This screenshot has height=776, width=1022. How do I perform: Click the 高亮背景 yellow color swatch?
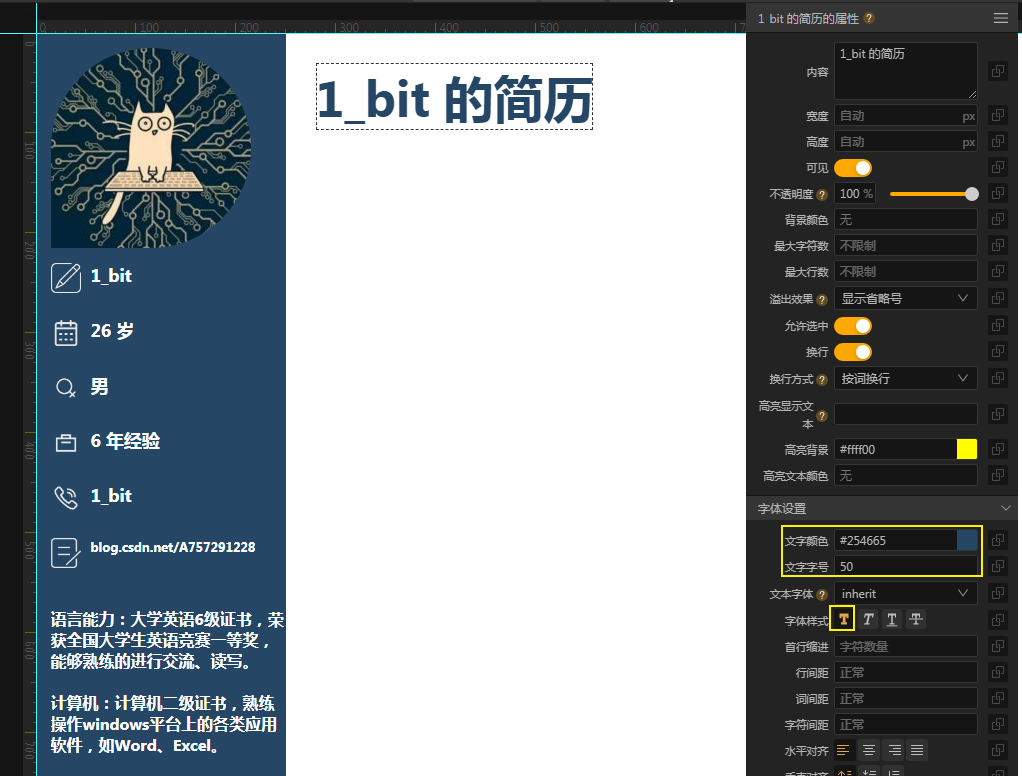(967, 449)
